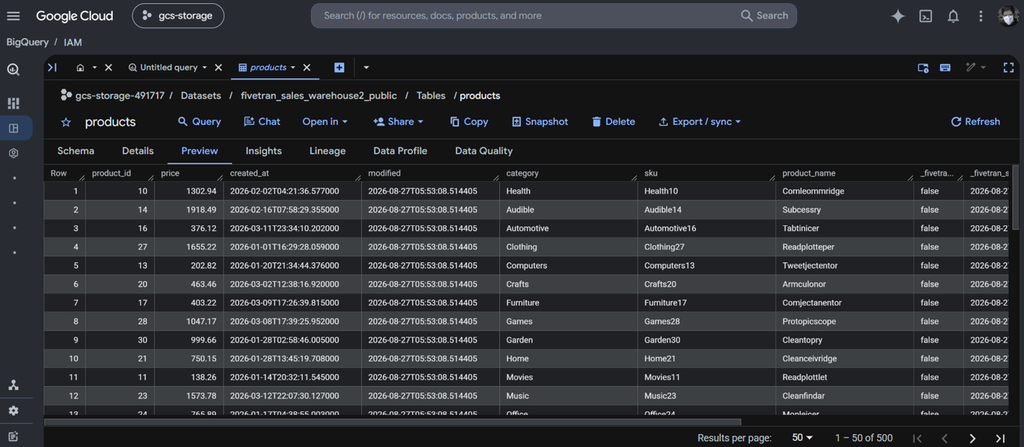Image resolution: width=1024 pixels, height=447 pixels.
Task: Open the home tab dropdown arrow
Action: 94,67
